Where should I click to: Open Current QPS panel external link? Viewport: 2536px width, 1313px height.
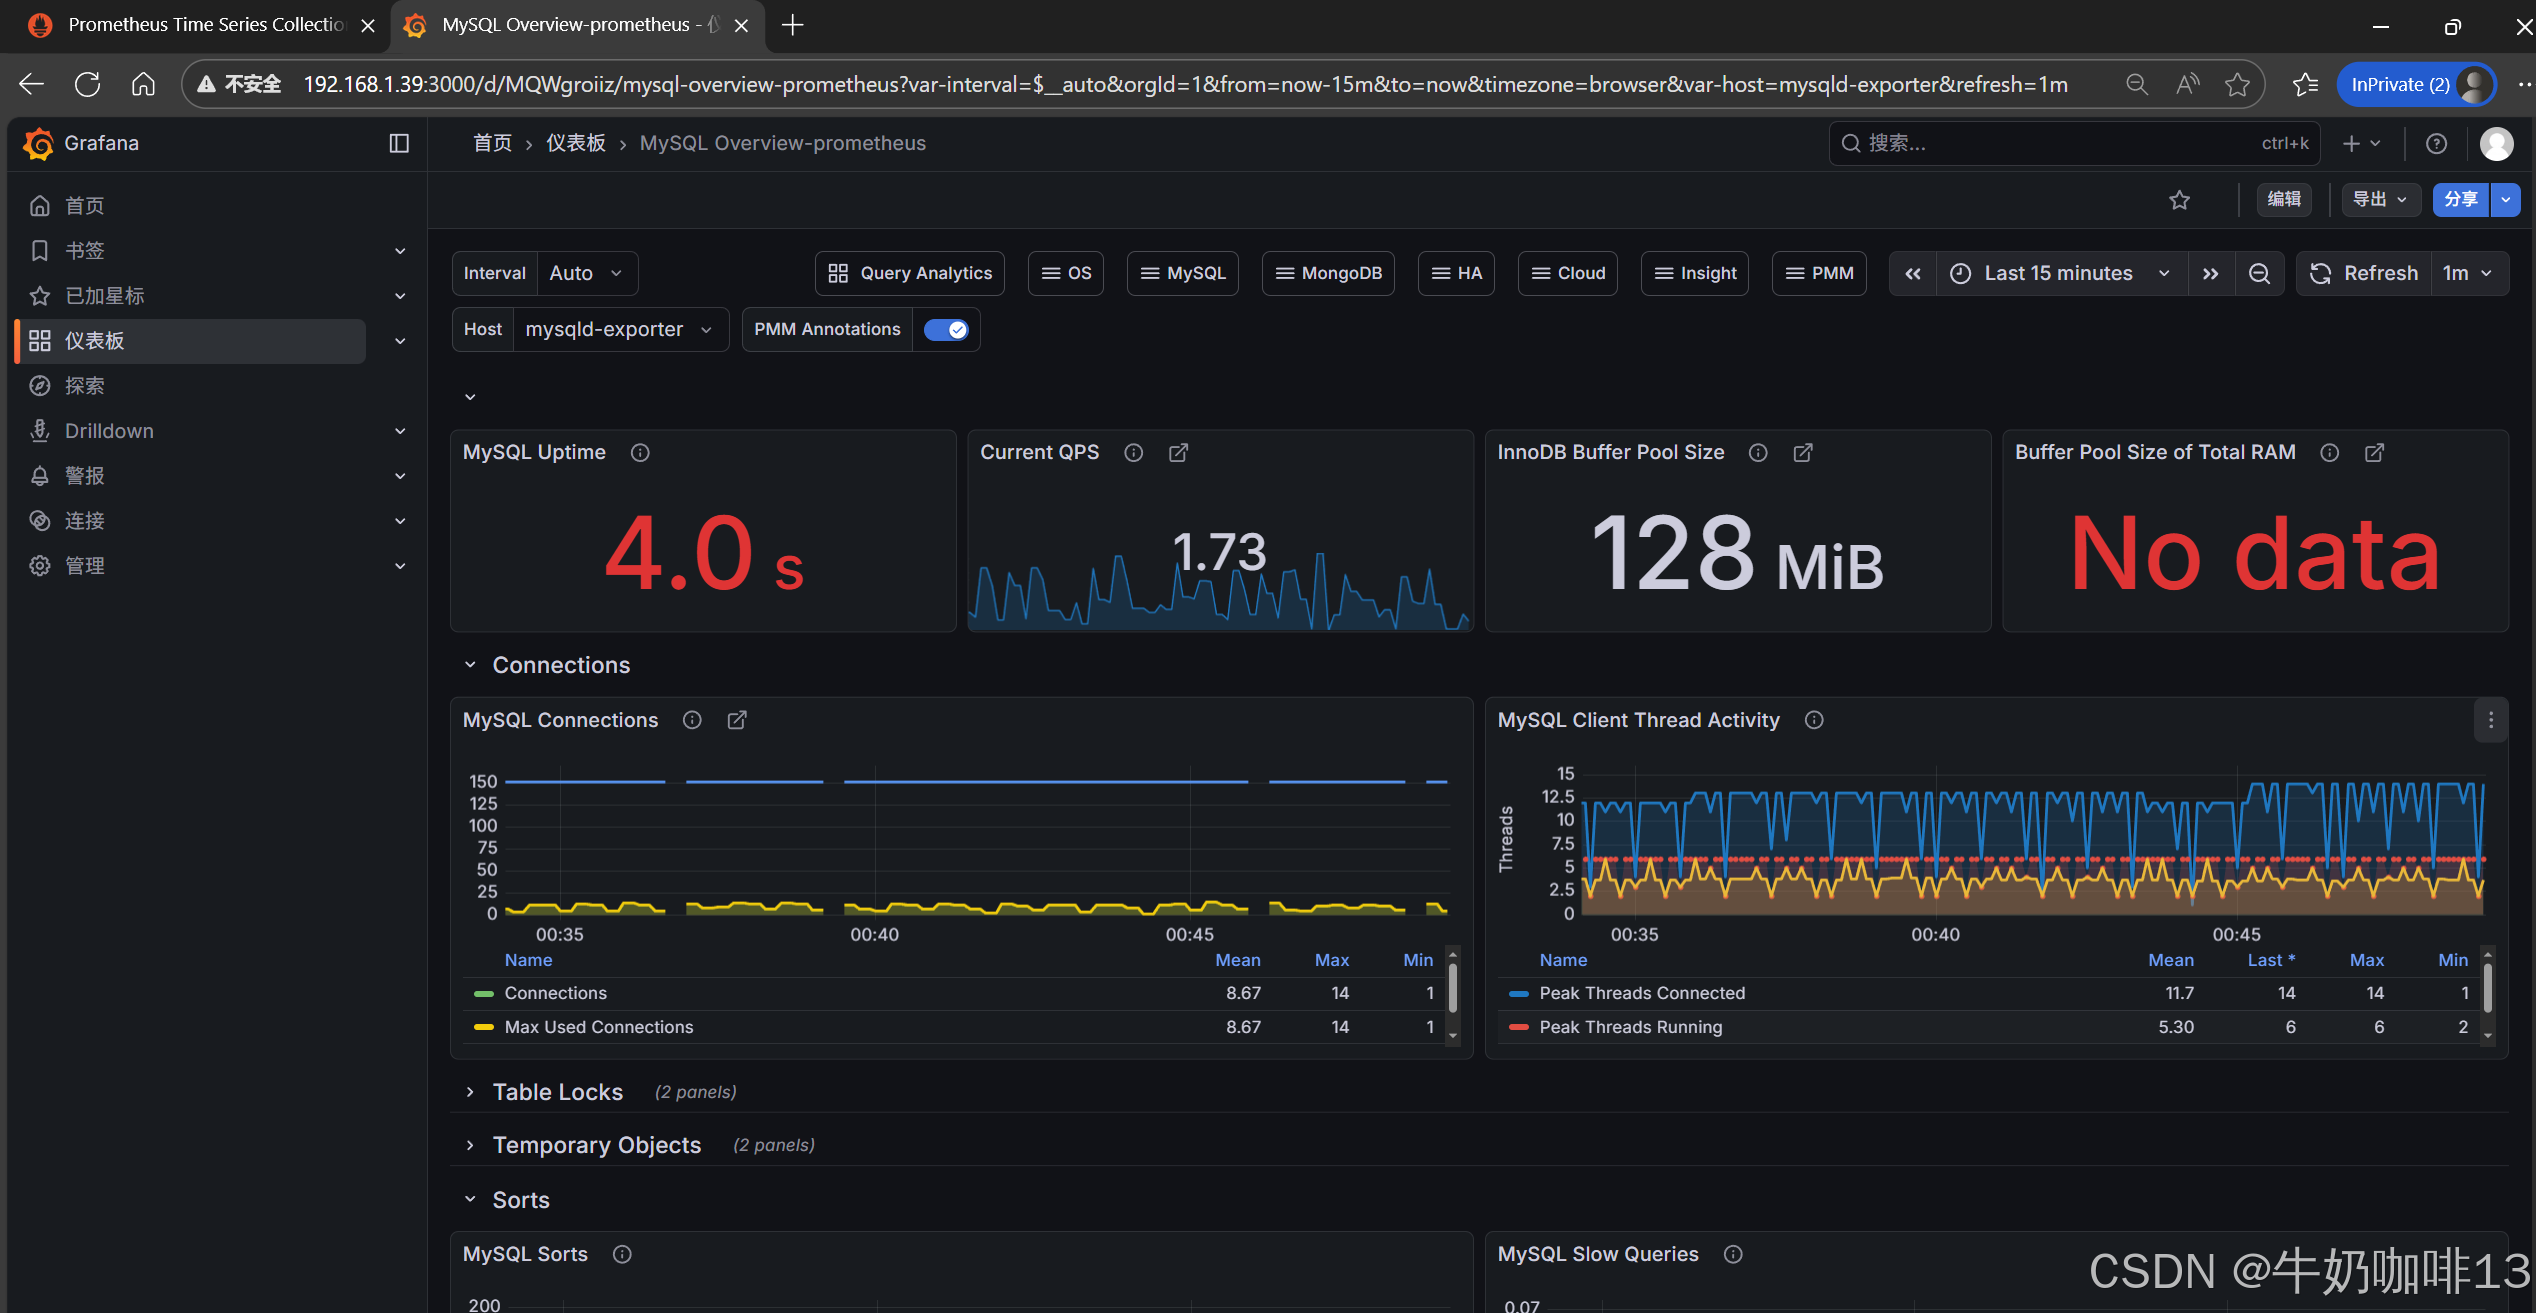(1178, 453)
